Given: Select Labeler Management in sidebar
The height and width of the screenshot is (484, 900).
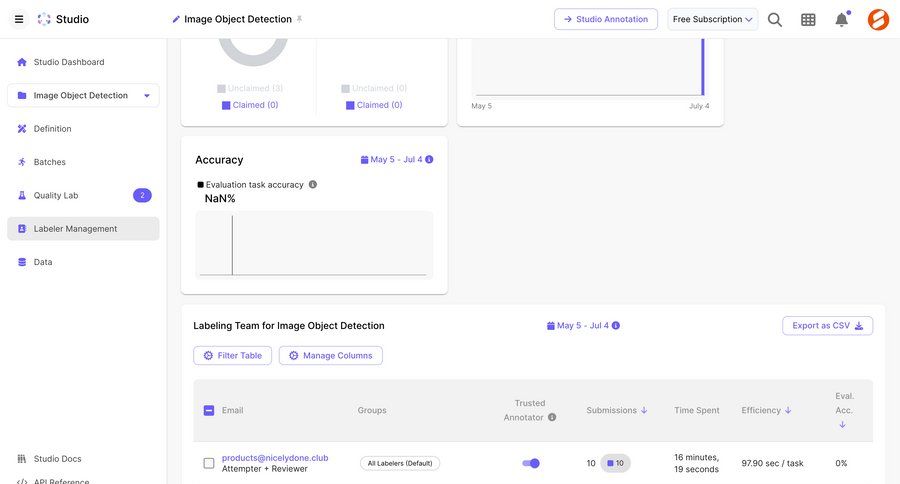Looking at the screenshot, I should [x=83, y=229].
